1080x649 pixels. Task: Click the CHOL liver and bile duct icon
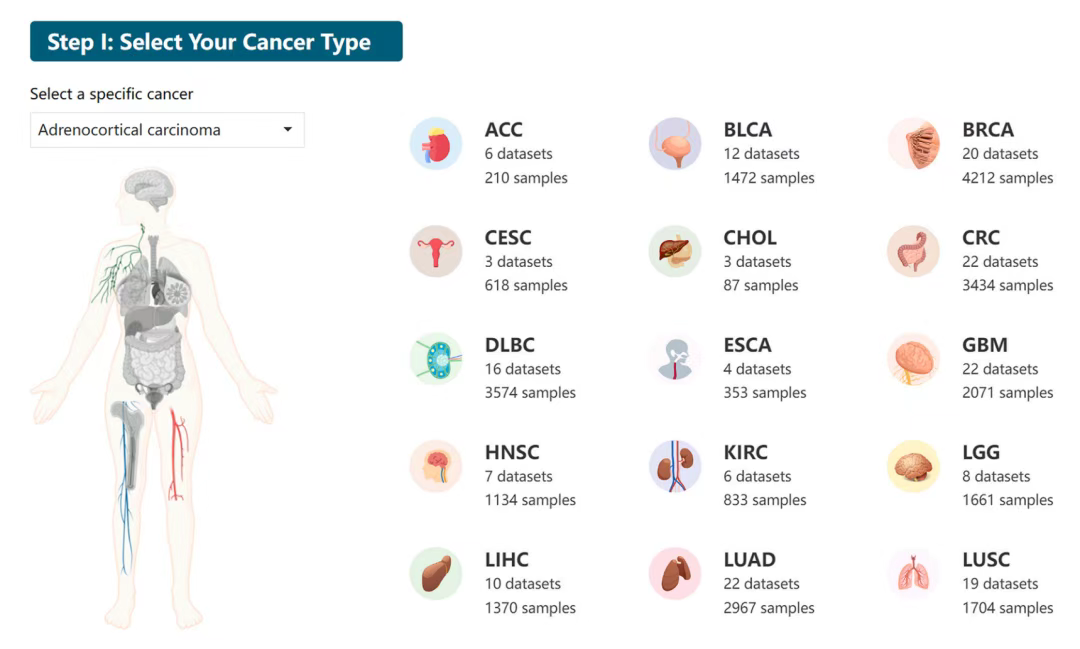click(675, 251)
